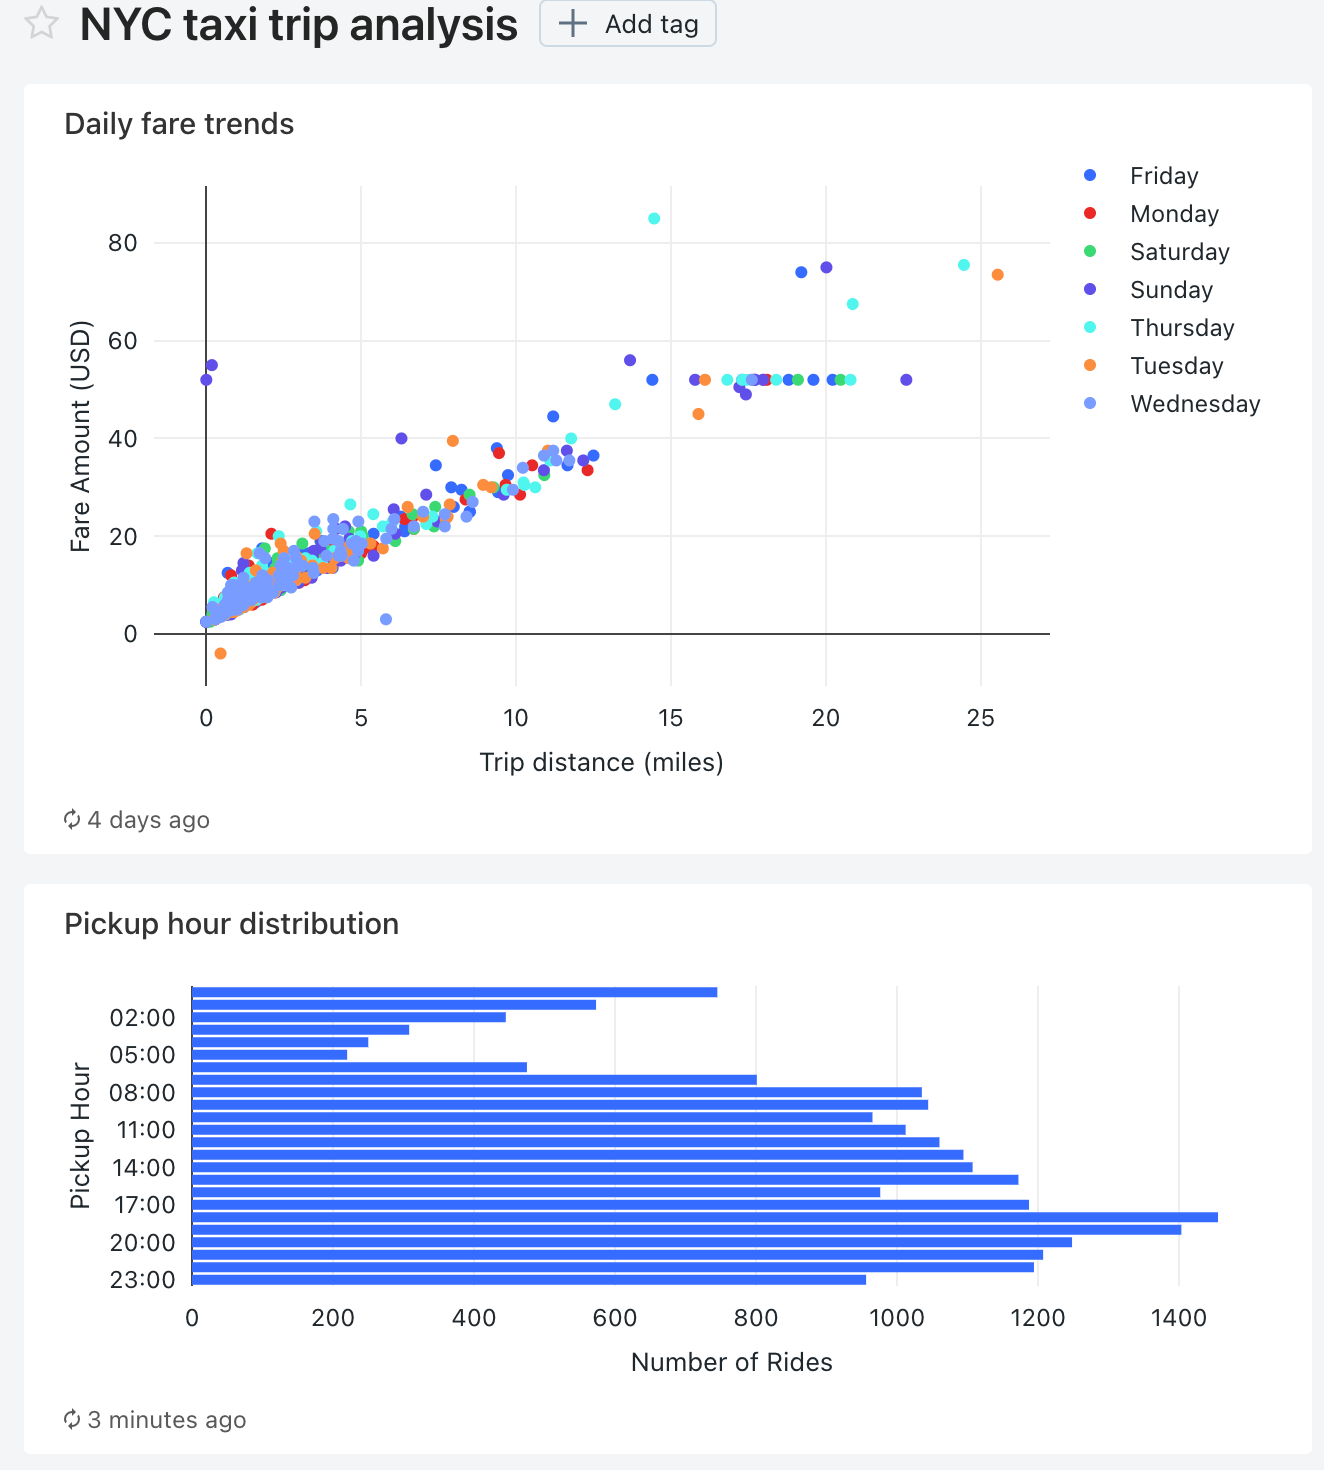Click the refresh icon under Pickup hour distribution
Image resolution: width=1324 pixels, height=1470 pixels.
click(71, 1420)
